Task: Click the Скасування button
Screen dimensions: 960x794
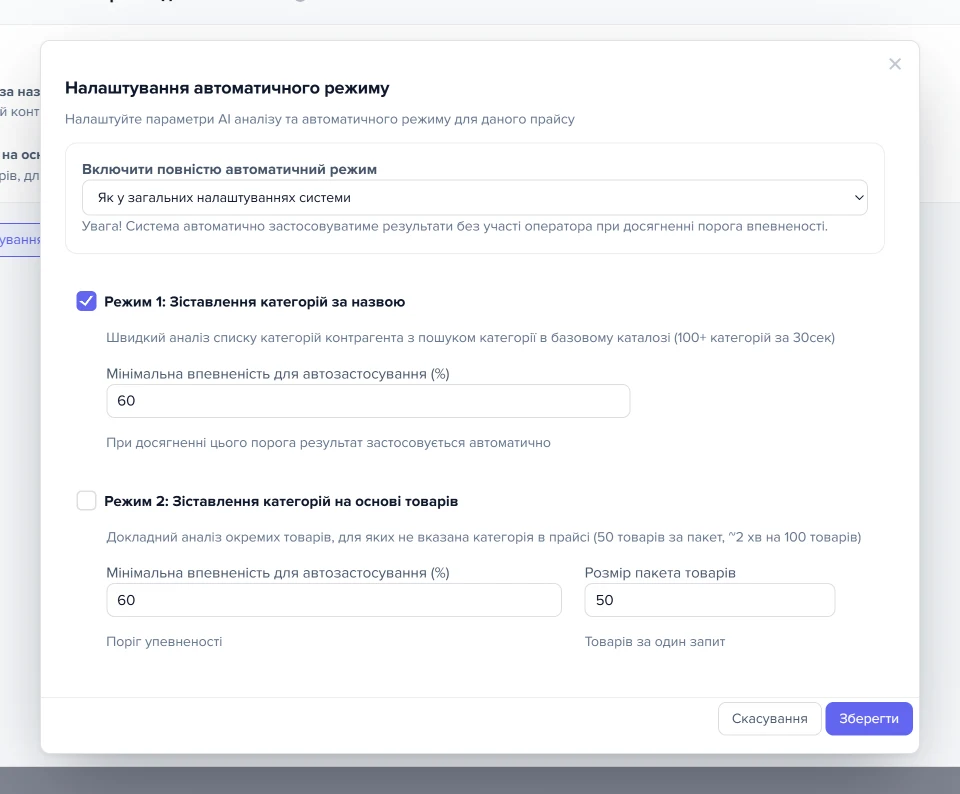Action: click(770, 719)
